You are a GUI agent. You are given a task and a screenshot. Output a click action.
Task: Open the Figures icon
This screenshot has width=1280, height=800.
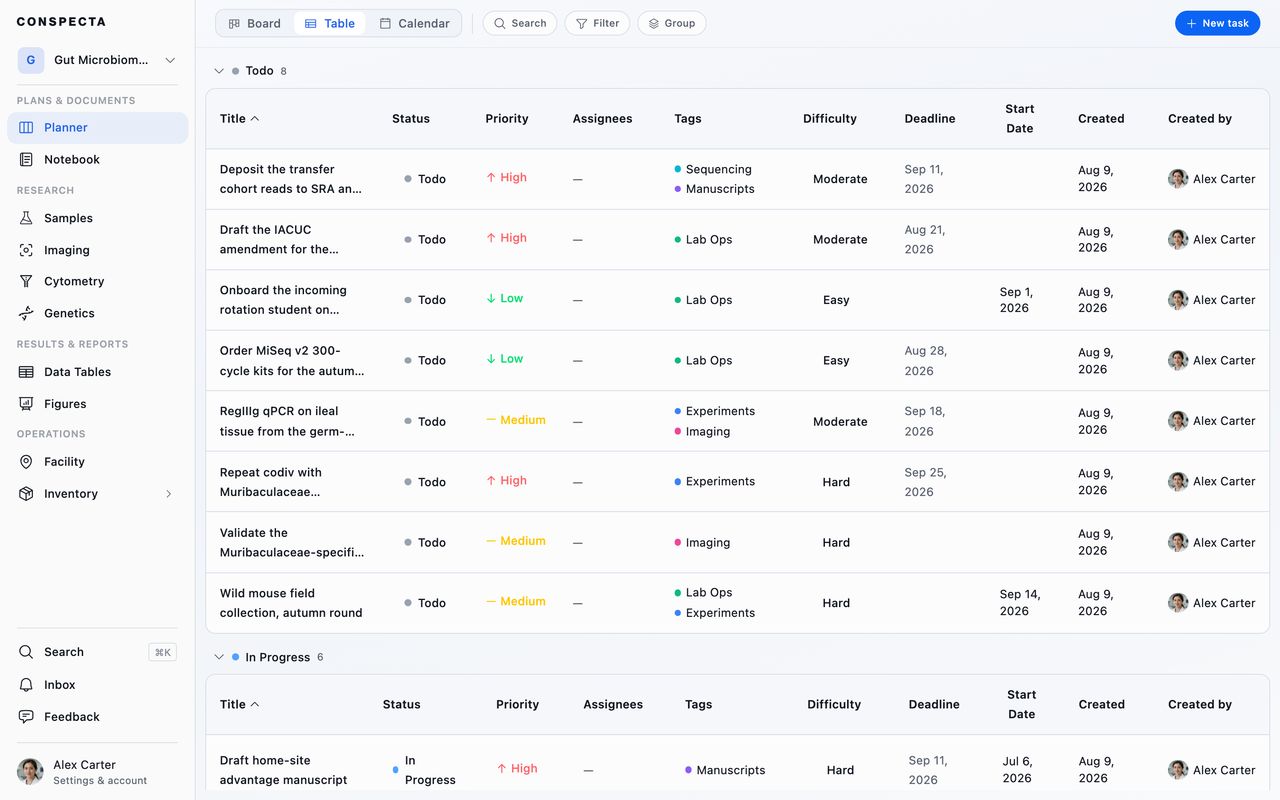click(26, 404)
